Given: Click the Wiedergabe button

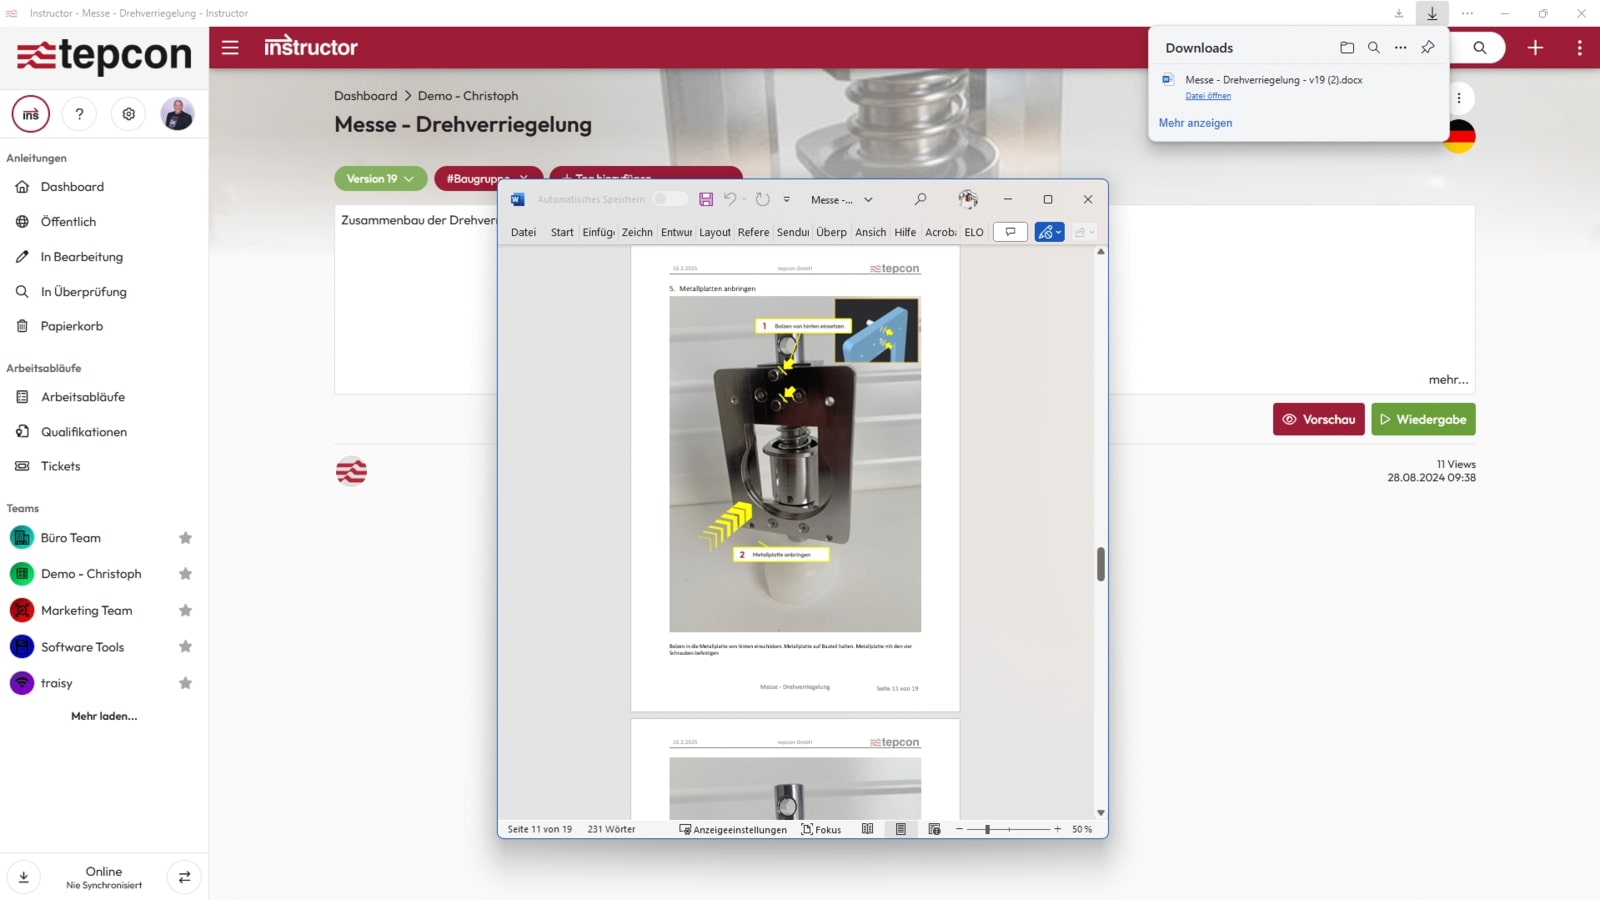Looking at the screenshot, I should [1423, 420].
